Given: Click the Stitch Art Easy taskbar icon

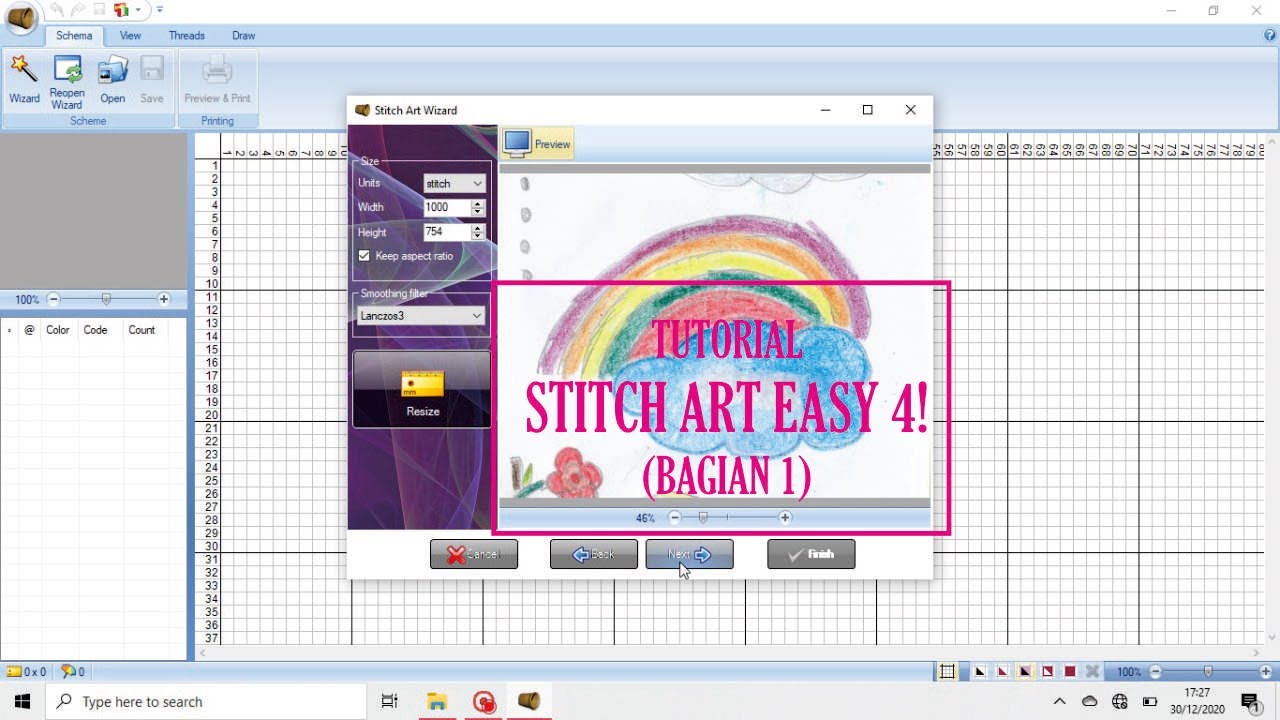Looking at the screenshot, I should (x=529, y=702).
